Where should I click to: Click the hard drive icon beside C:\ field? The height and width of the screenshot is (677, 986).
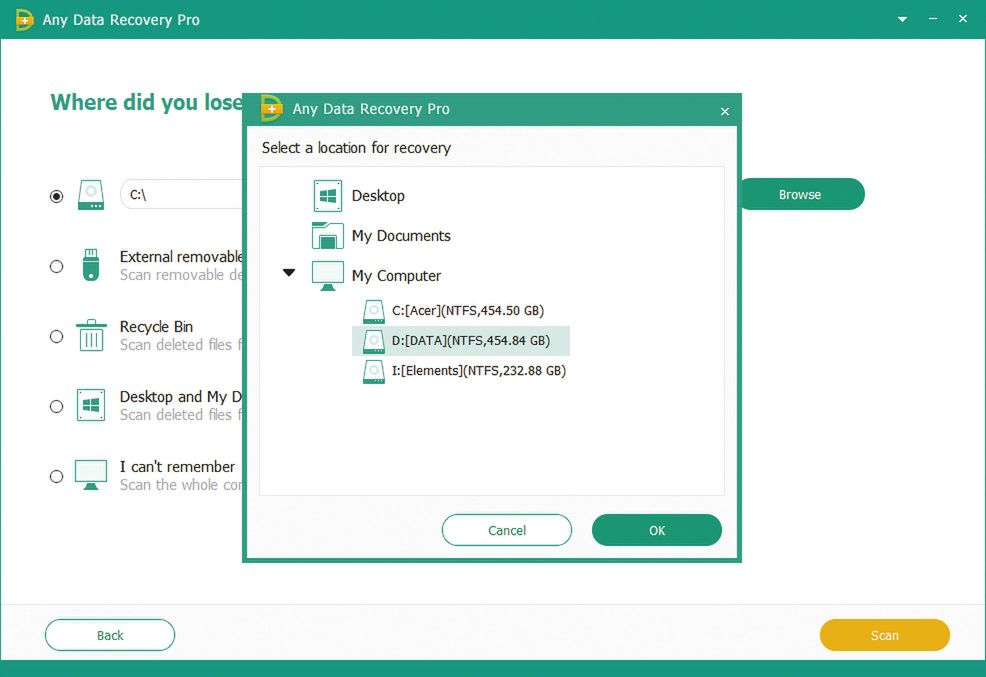[x=91, y=195]
